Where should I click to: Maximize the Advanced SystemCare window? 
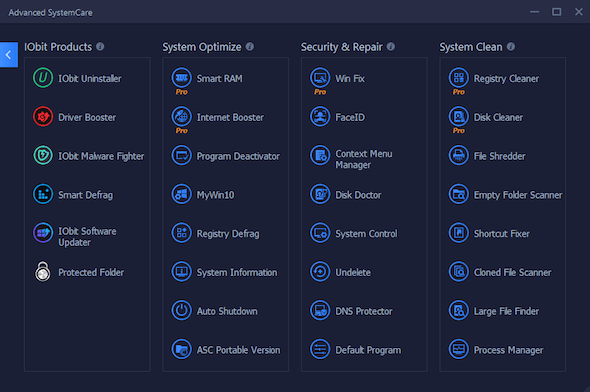click(x=557, y=12)
